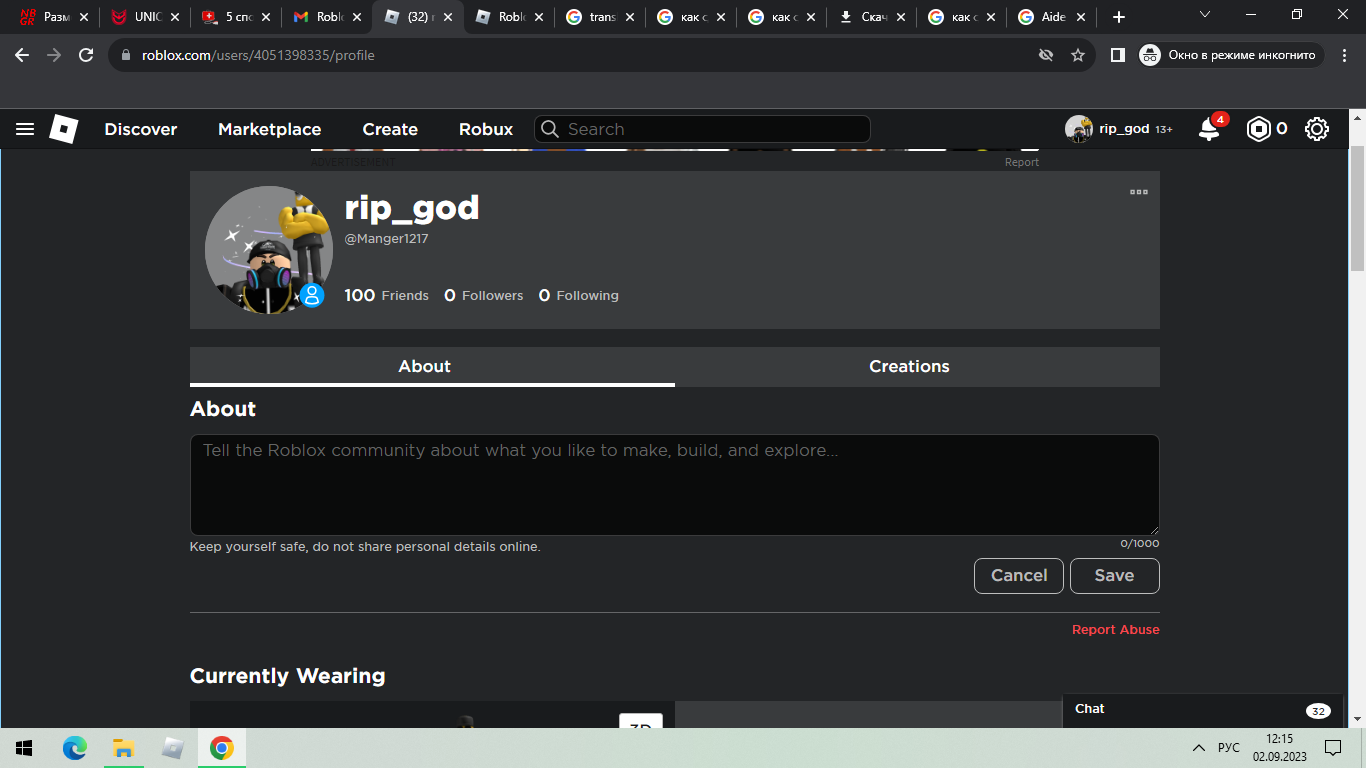Click the third-party cookies blocked eye icon

point(1046,55)
